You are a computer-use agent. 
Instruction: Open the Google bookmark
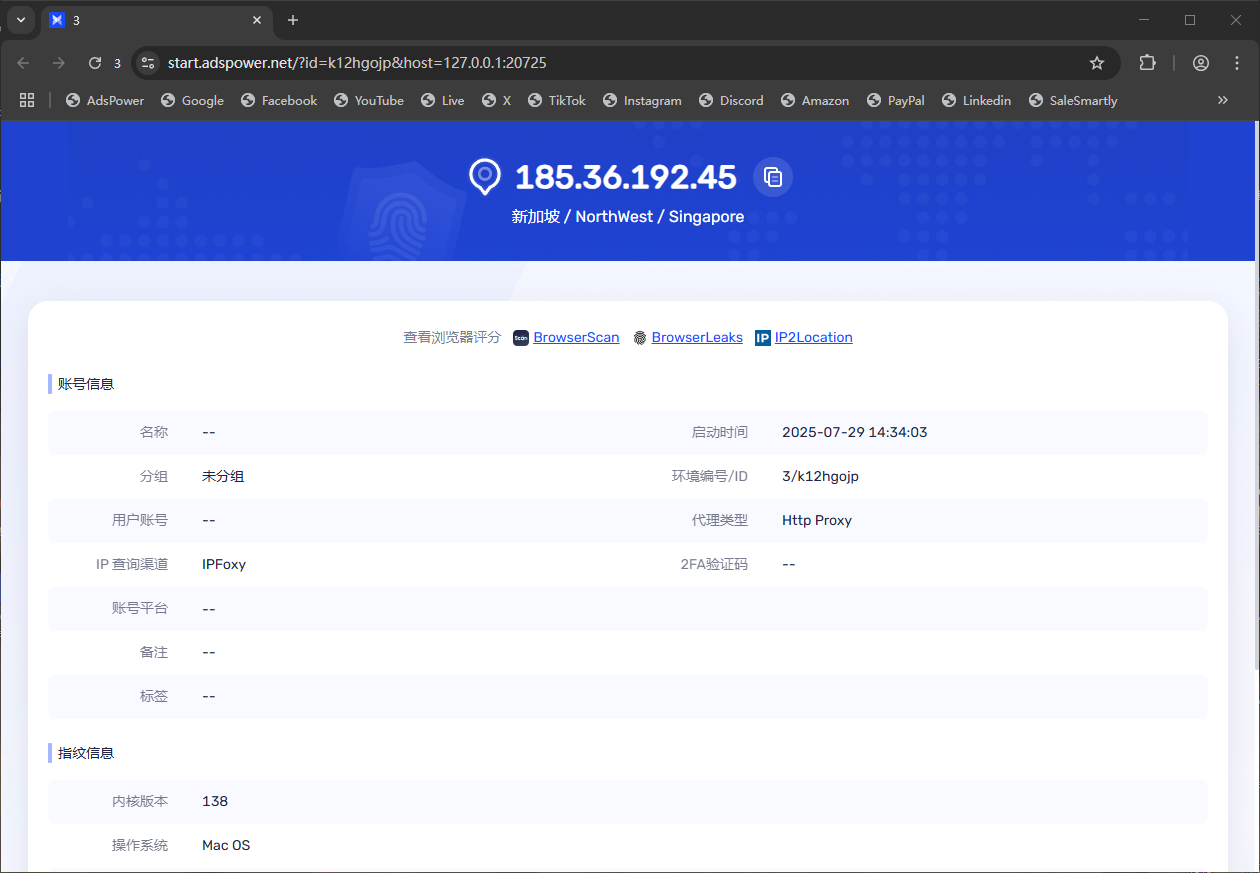pos(192,100)
